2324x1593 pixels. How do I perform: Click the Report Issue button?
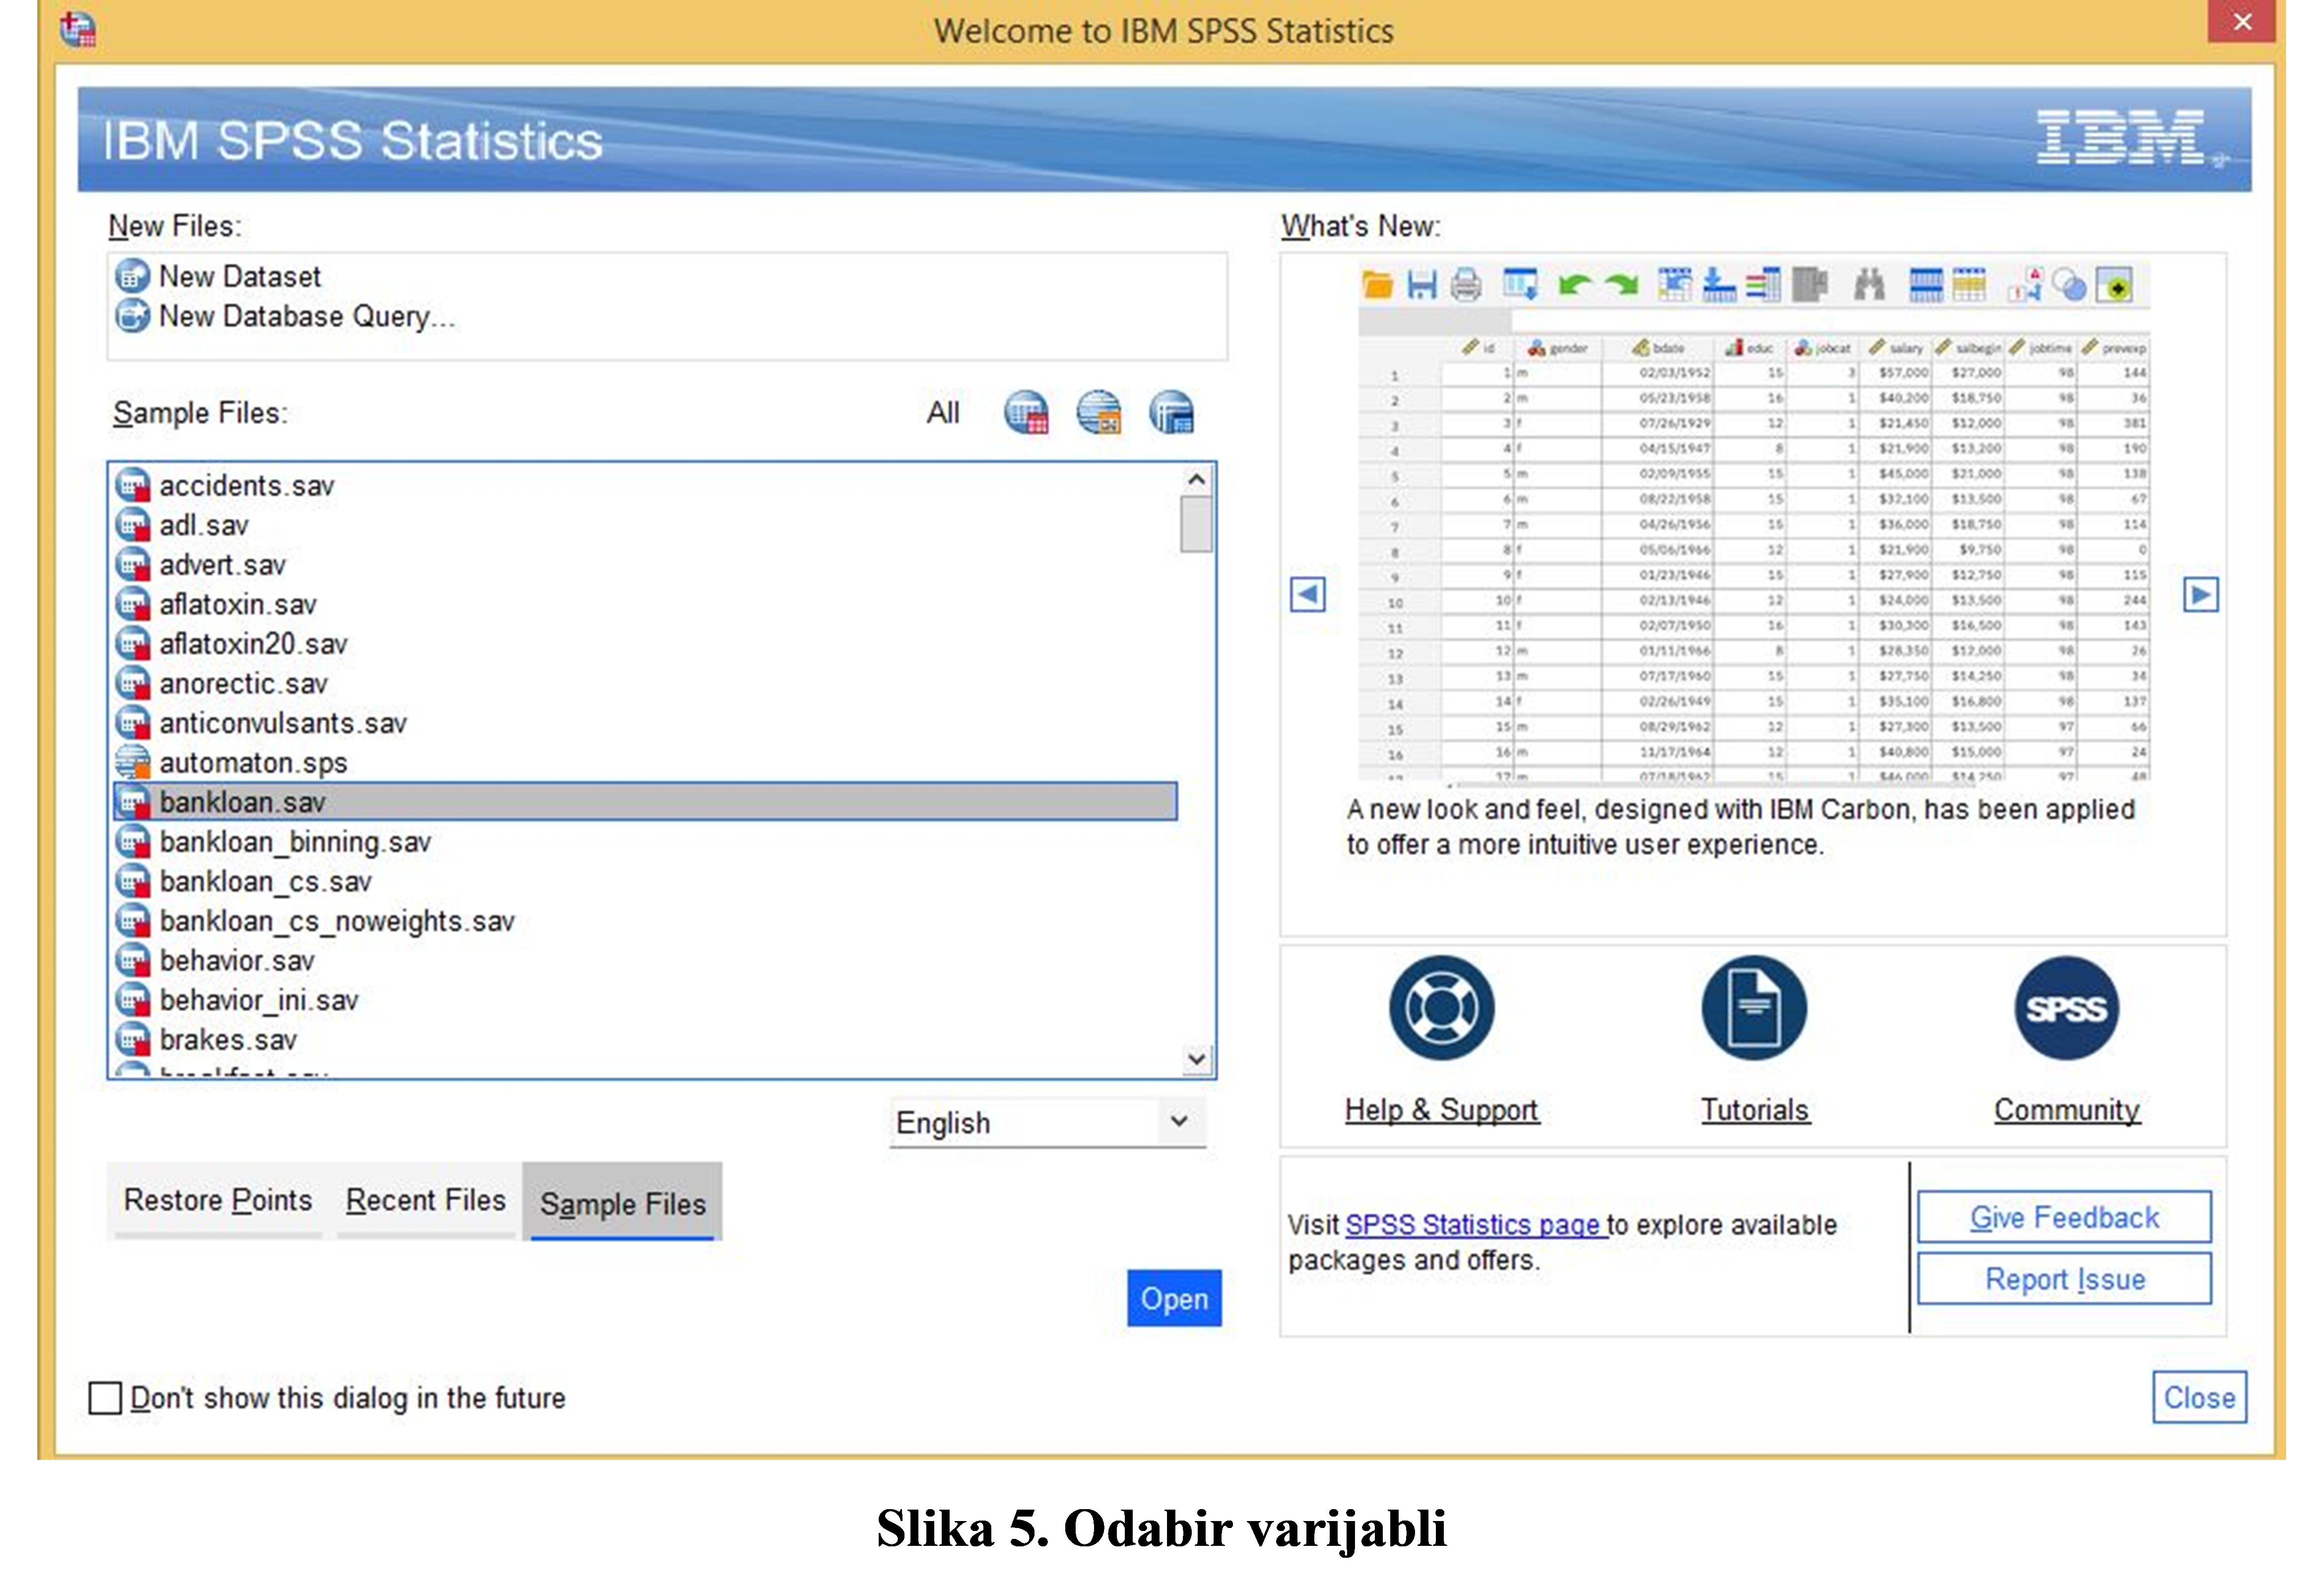[2064, 1279]
